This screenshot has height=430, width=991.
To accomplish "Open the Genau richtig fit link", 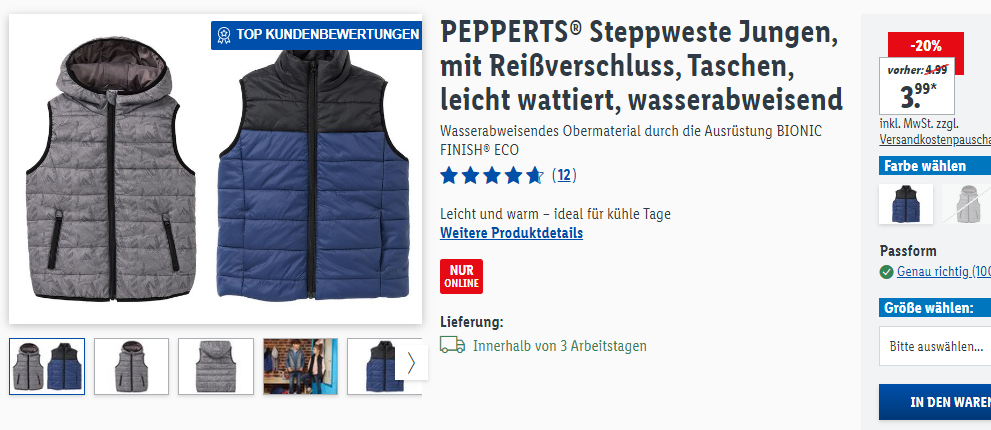I will (944, 272).
